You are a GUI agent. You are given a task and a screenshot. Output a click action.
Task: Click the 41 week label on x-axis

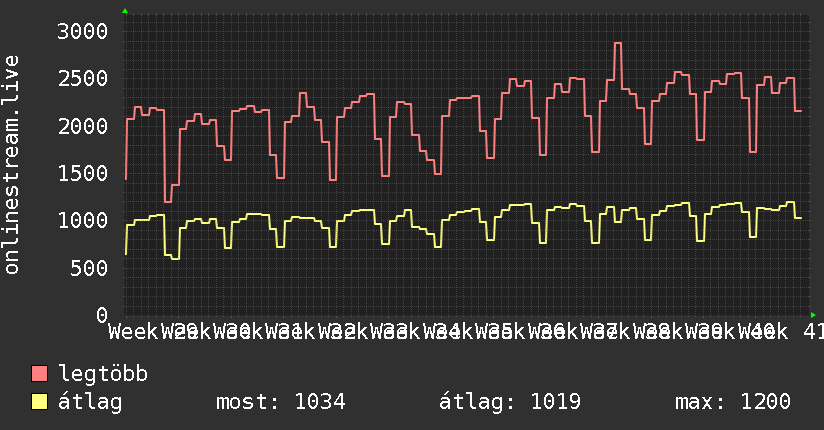[813, 332]
